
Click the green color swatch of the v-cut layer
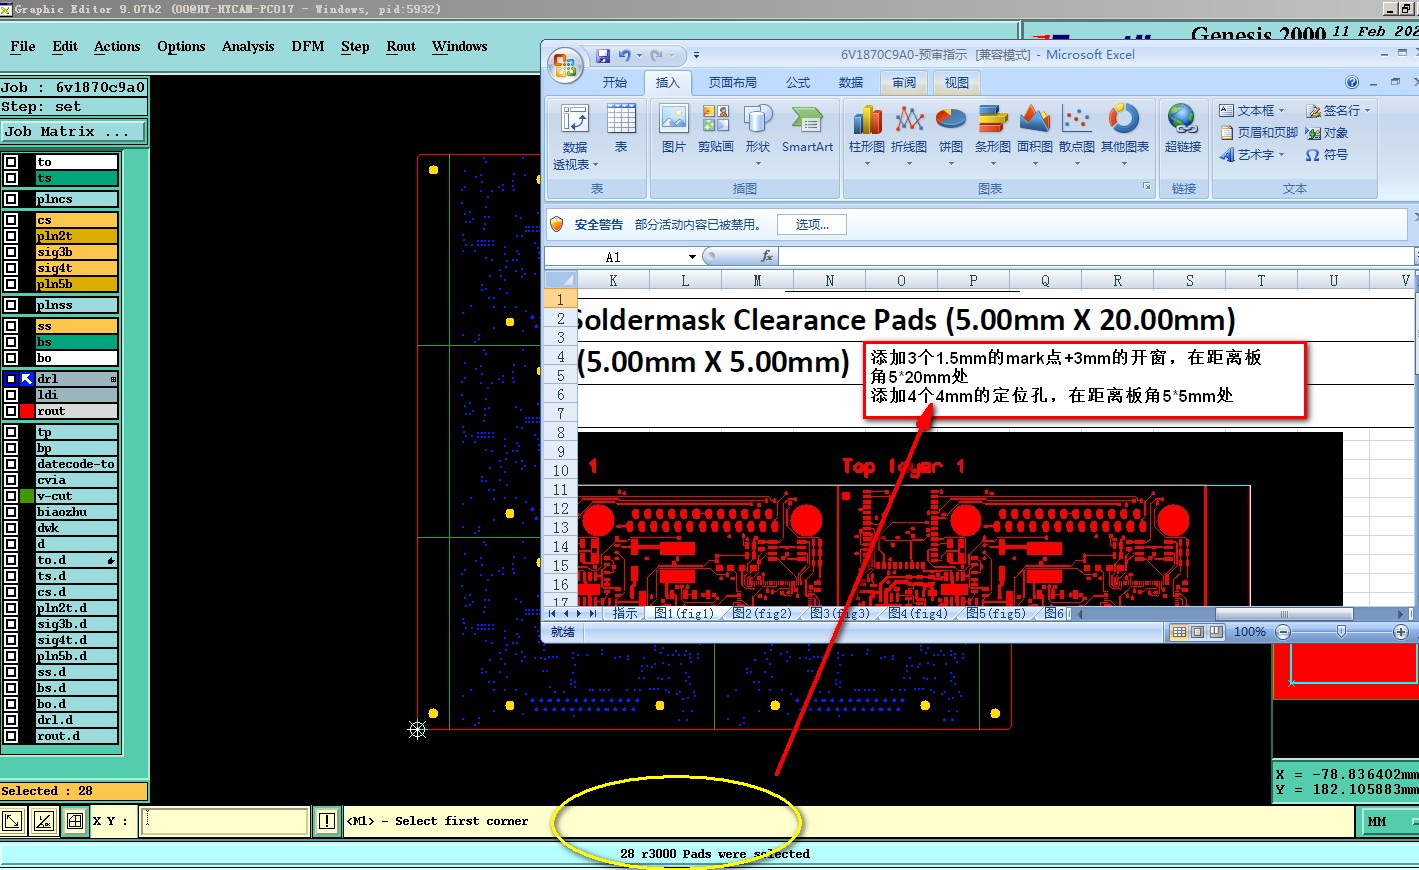click(27, 496)
